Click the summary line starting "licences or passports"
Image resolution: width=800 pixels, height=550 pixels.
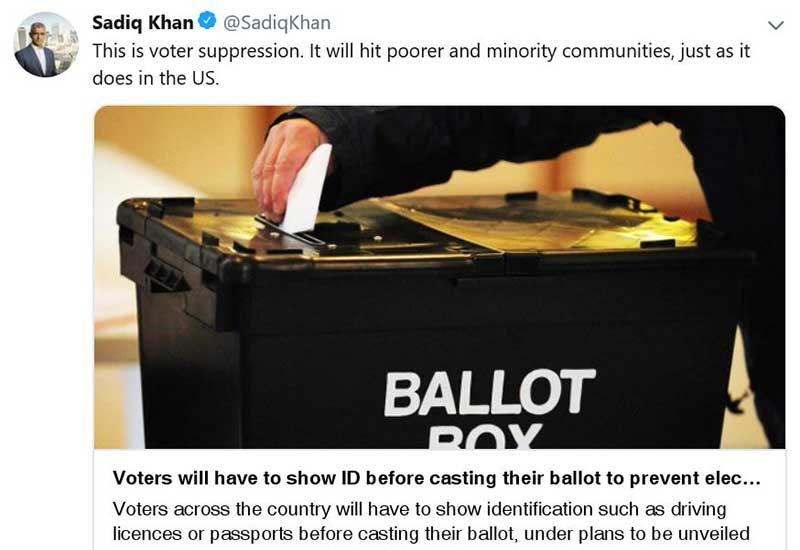coord(430,533)
